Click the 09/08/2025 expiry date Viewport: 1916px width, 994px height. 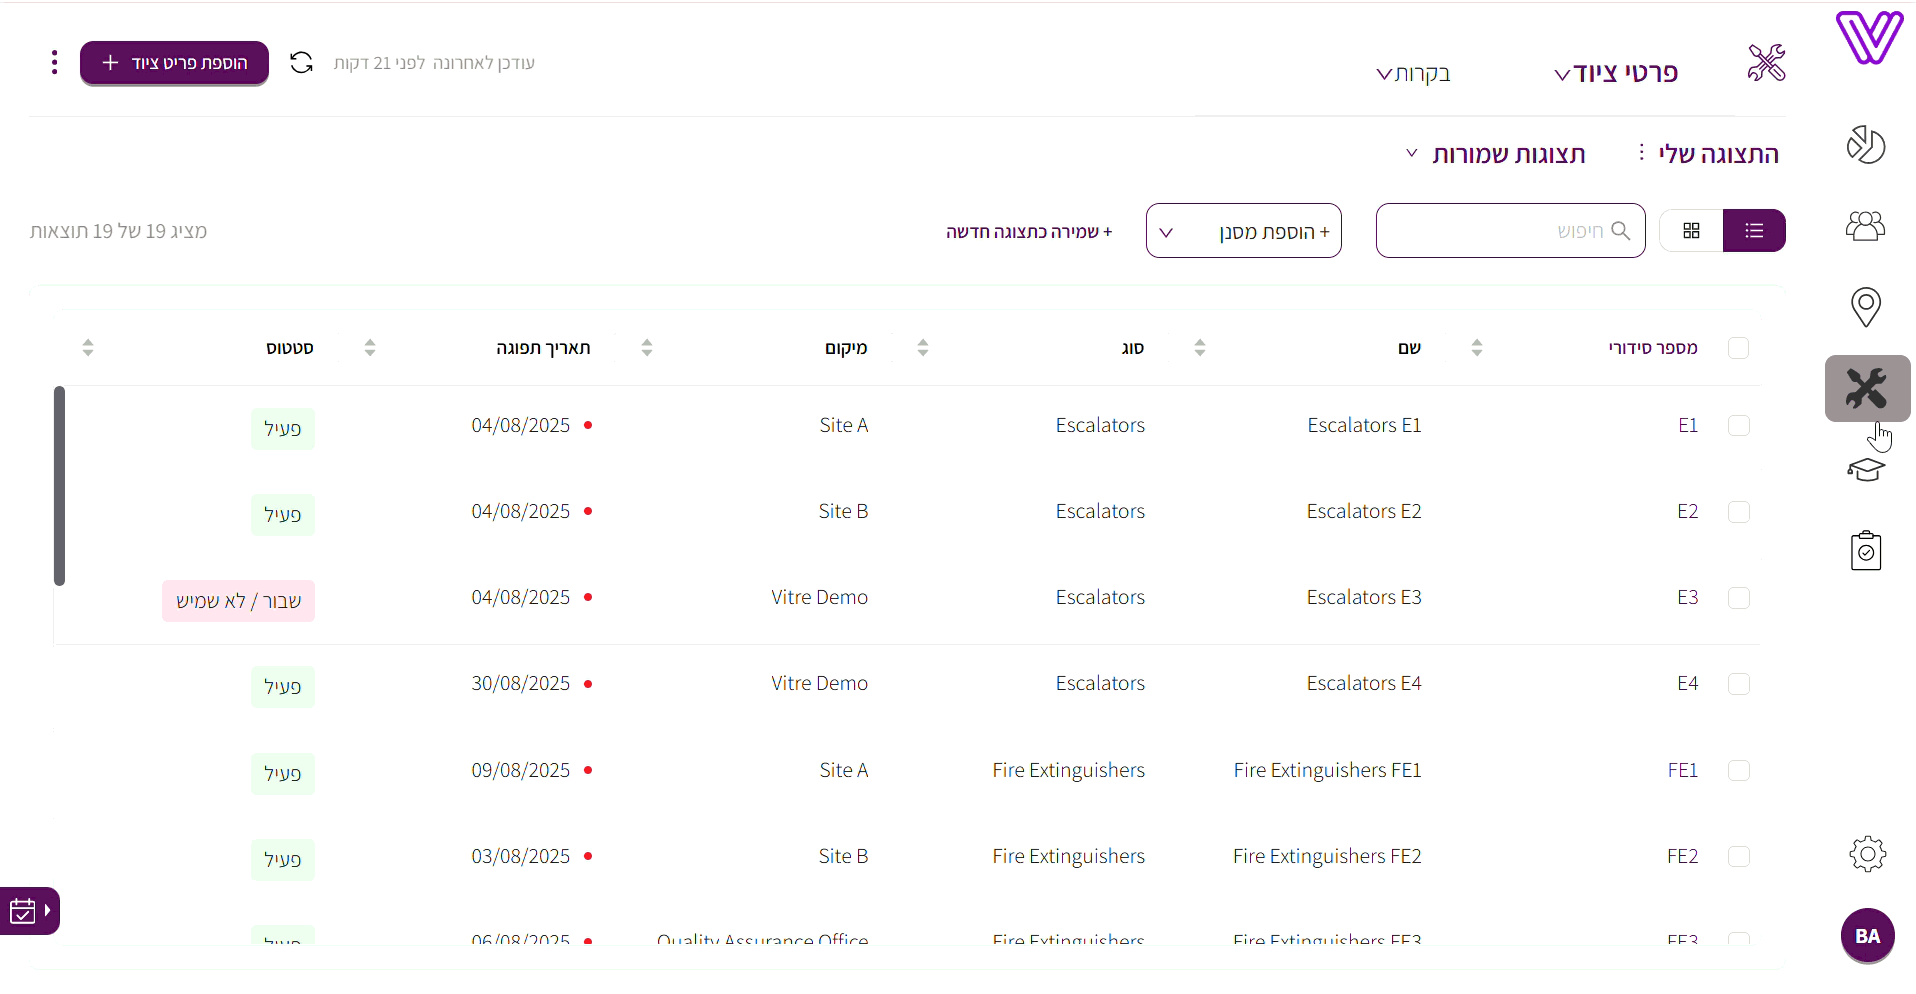pos(521,770)
